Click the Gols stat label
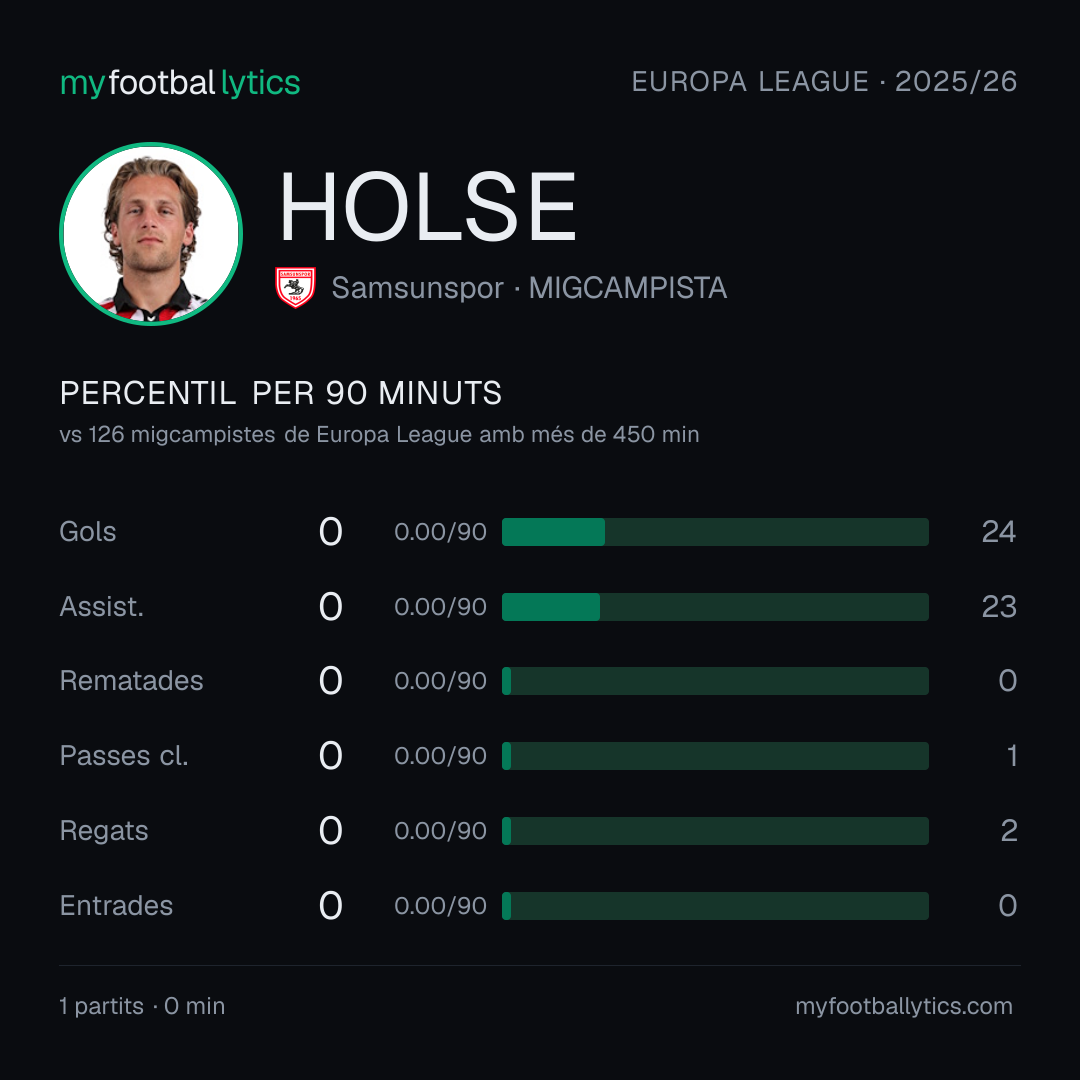Viewport: 1080px width, 1080px height. [88, 532]
